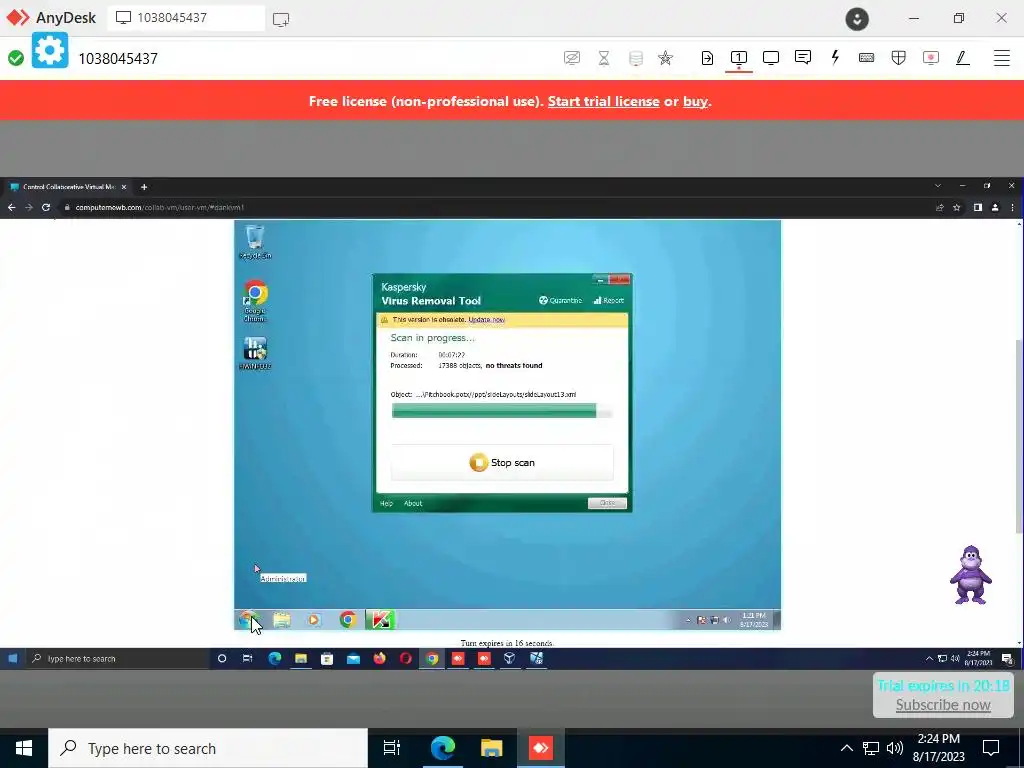Click the Close button in Kaspersky window
1024x768 pixels.
tap(607, 503)
